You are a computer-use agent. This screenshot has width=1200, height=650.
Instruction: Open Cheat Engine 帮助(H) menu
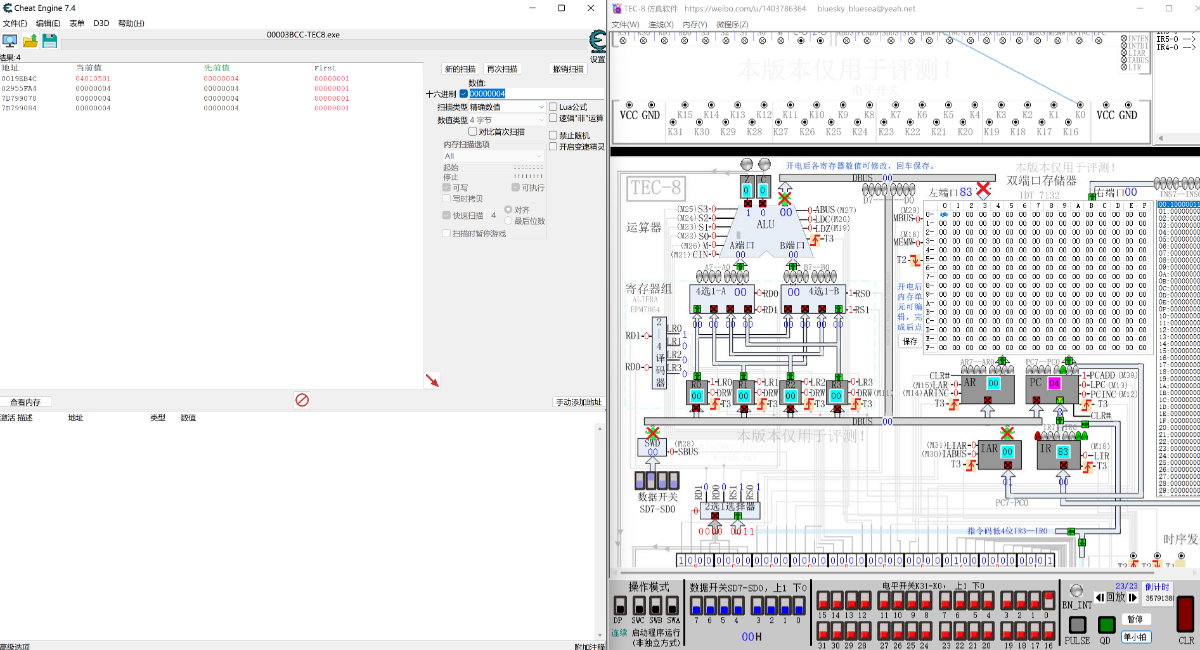[x=131, y=22]
